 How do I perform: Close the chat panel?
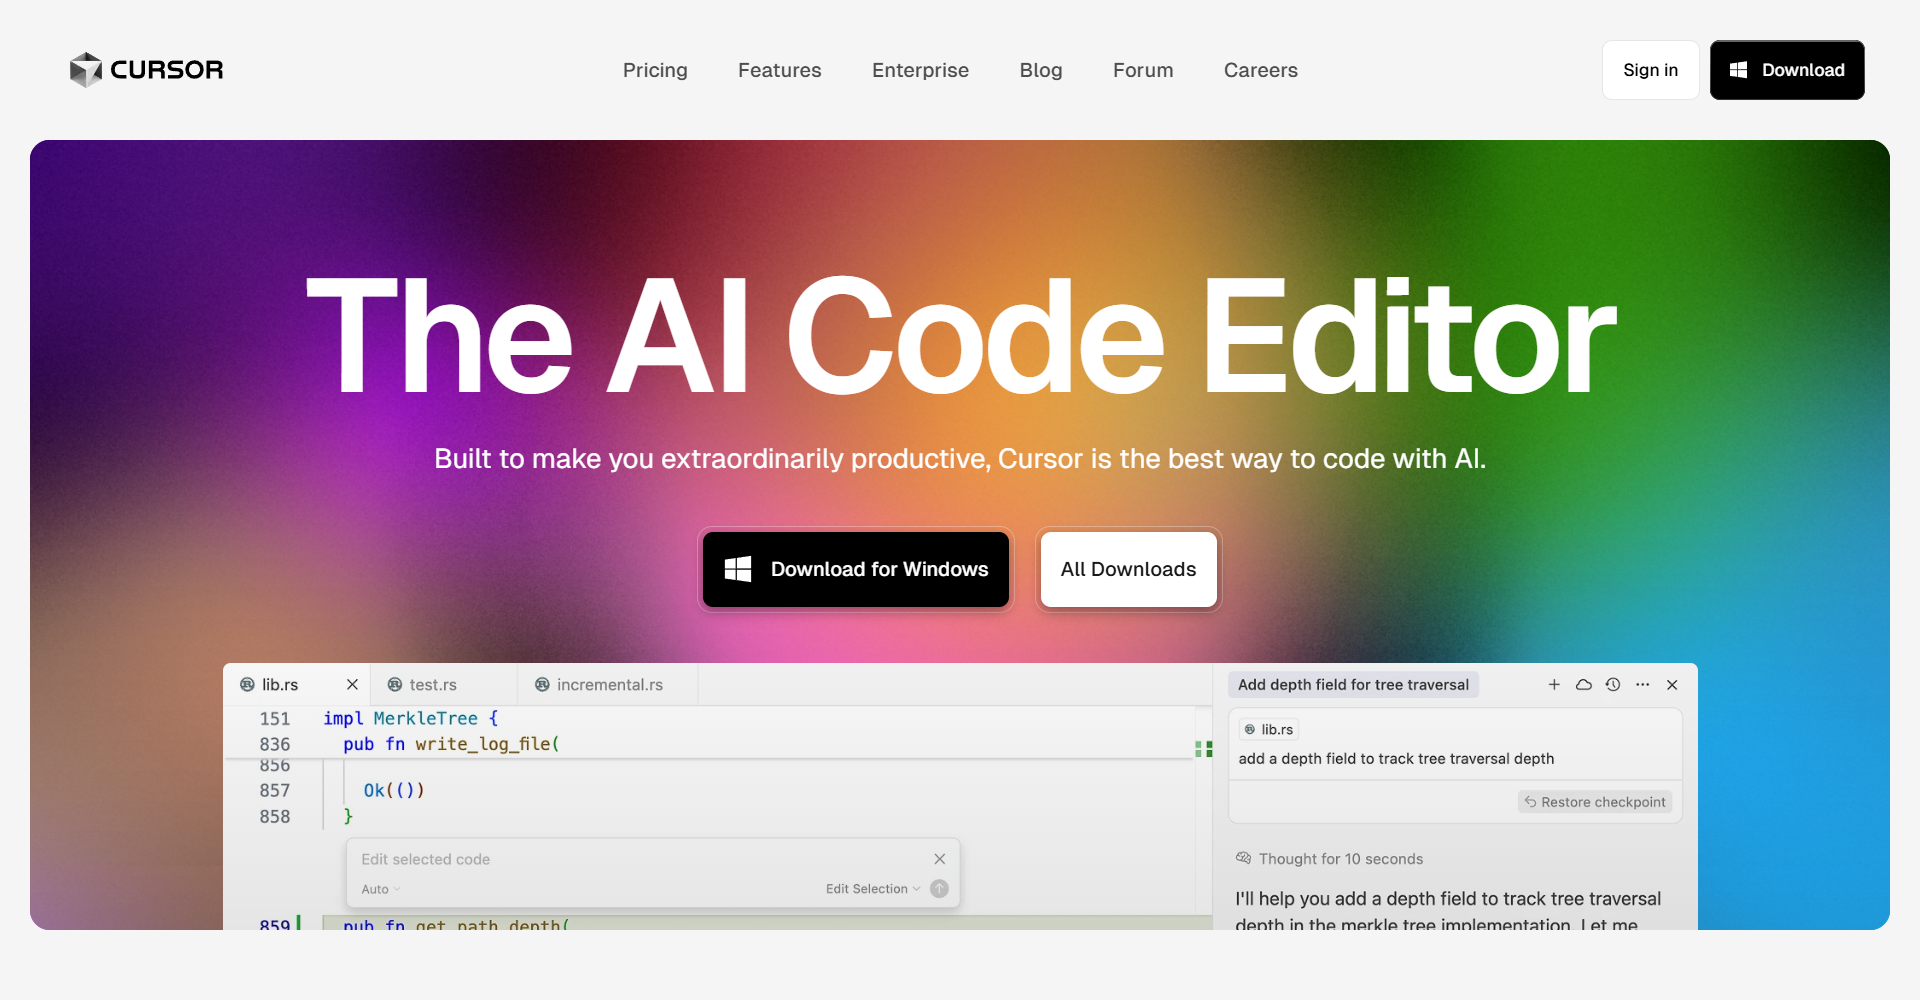(1672, 685)
